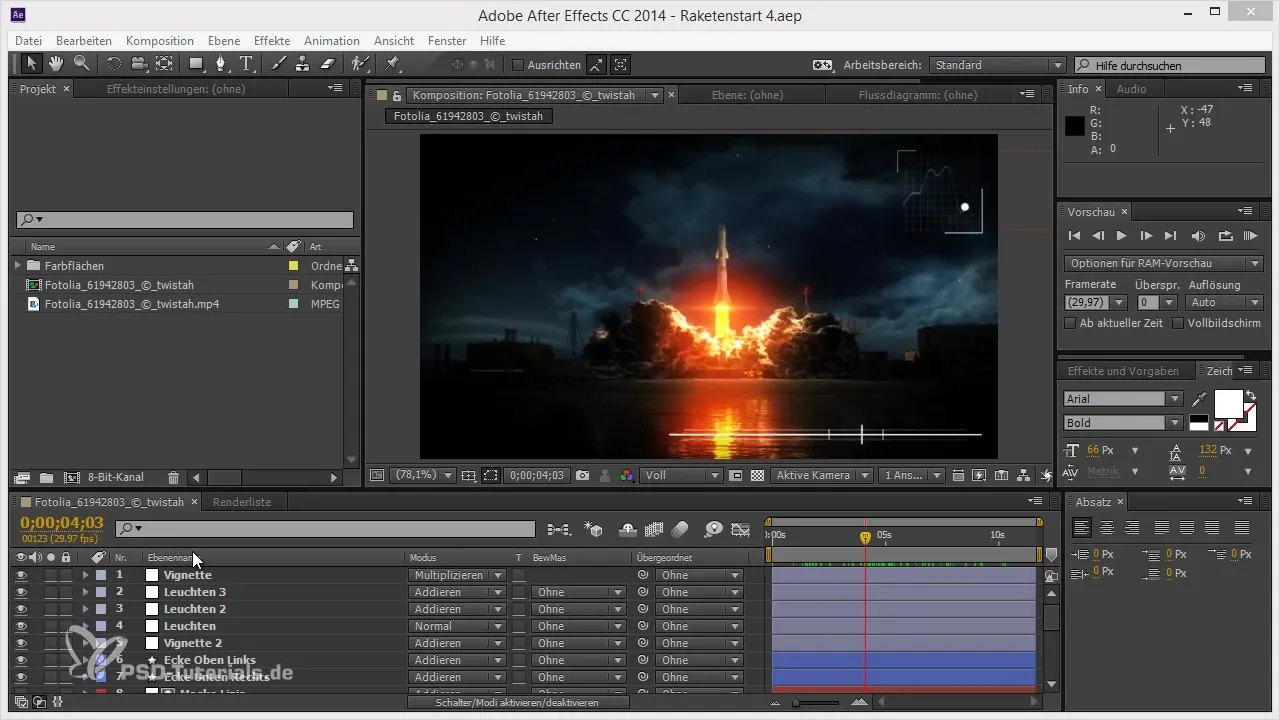Take a snapshot with the camera icon
Screen dimensions: 1280x720
583,475
